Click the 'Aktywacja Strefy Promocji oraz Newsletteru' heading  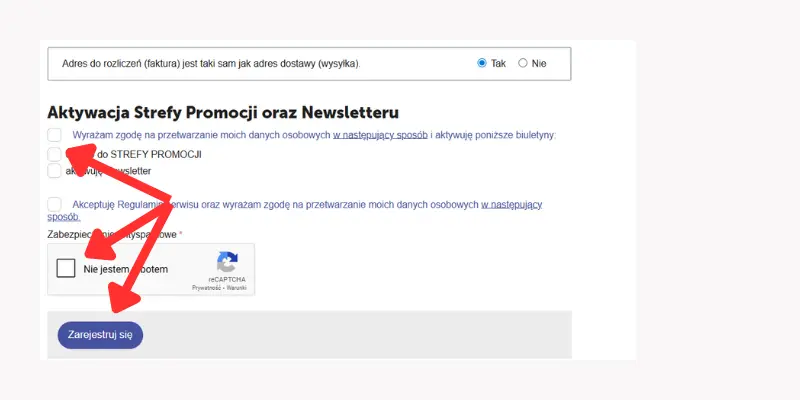(223, 112)
